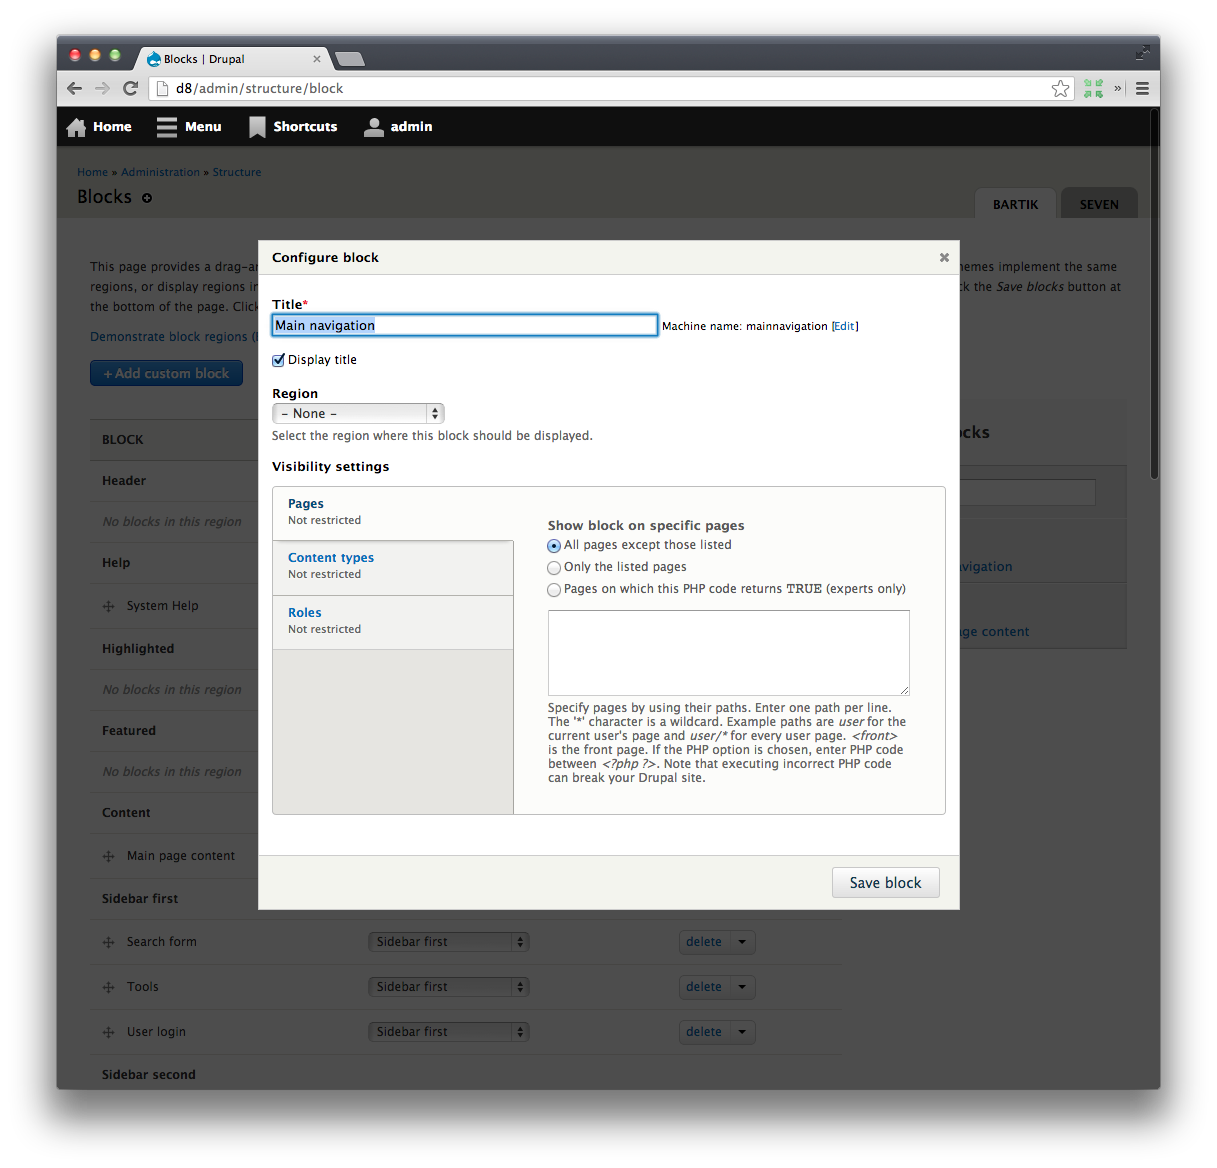
Task: Toggle fullscreen with the window corner icon
Action: [1142, 52]
